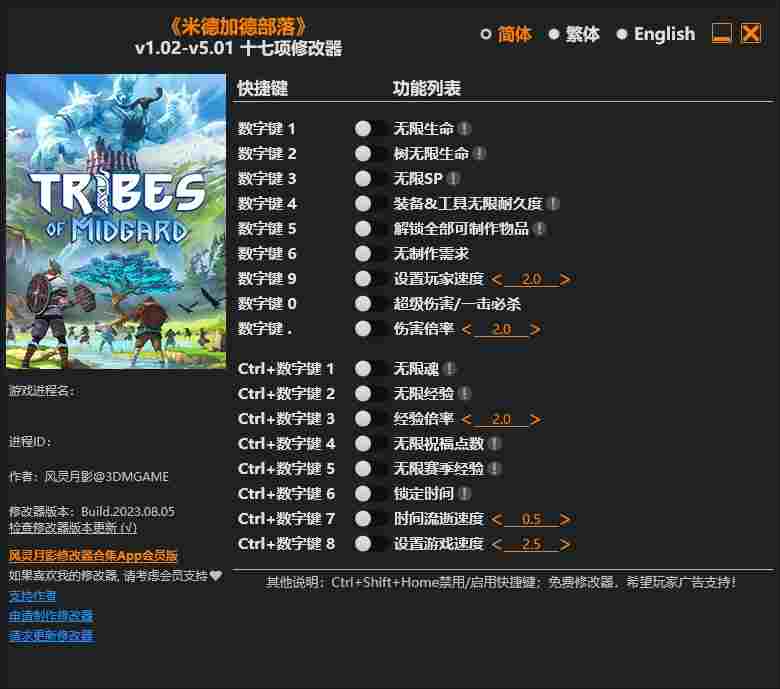Open info icon beside 无限经验

(x=464, y=394)
